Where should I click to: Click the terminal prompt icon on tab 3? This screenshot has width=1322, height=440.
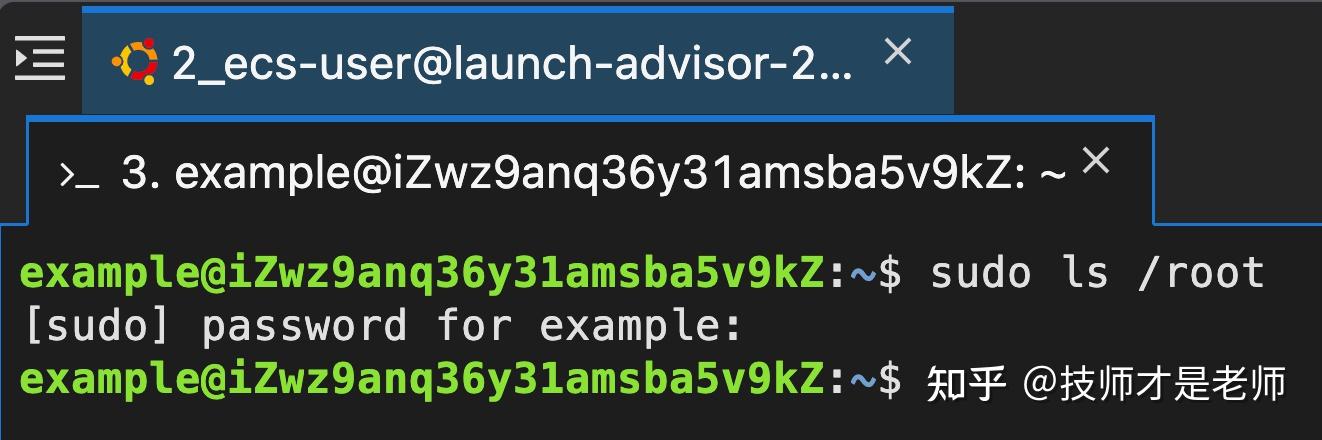click(79, 174)
